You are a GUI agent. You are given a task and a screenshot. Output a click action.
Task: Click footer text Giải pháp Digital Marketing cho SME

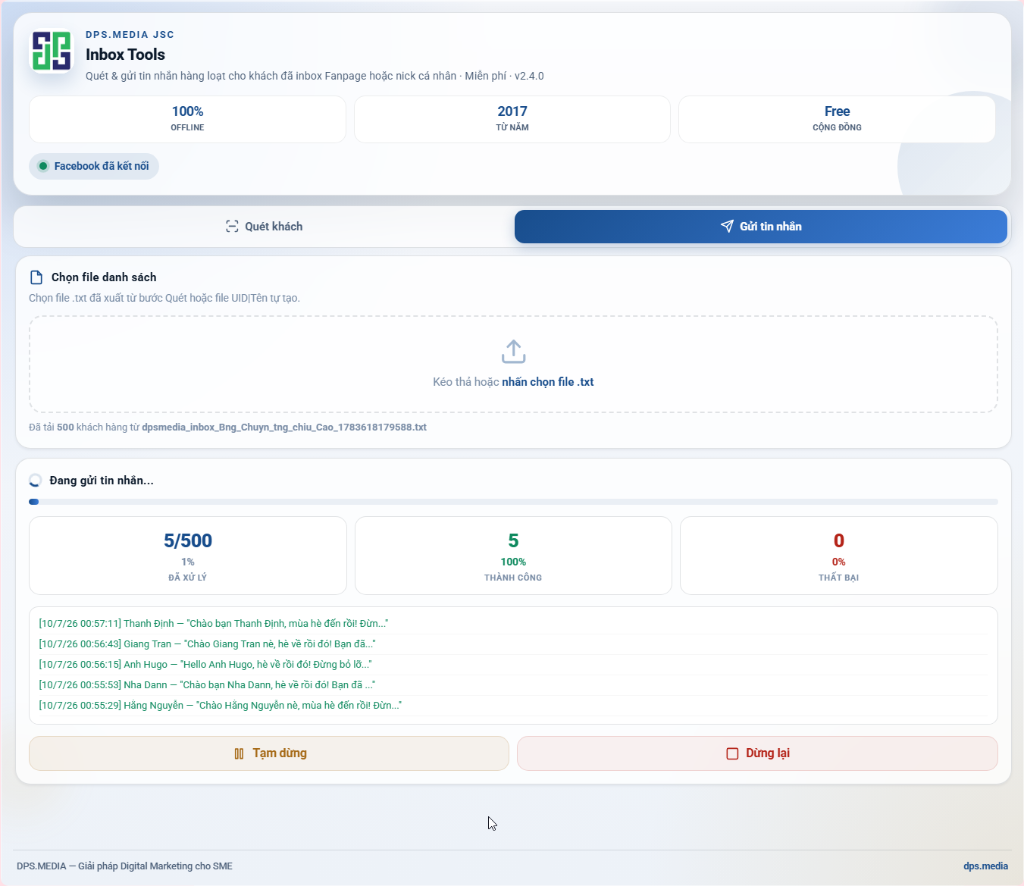pyautogui.click(x=155, y=866)
